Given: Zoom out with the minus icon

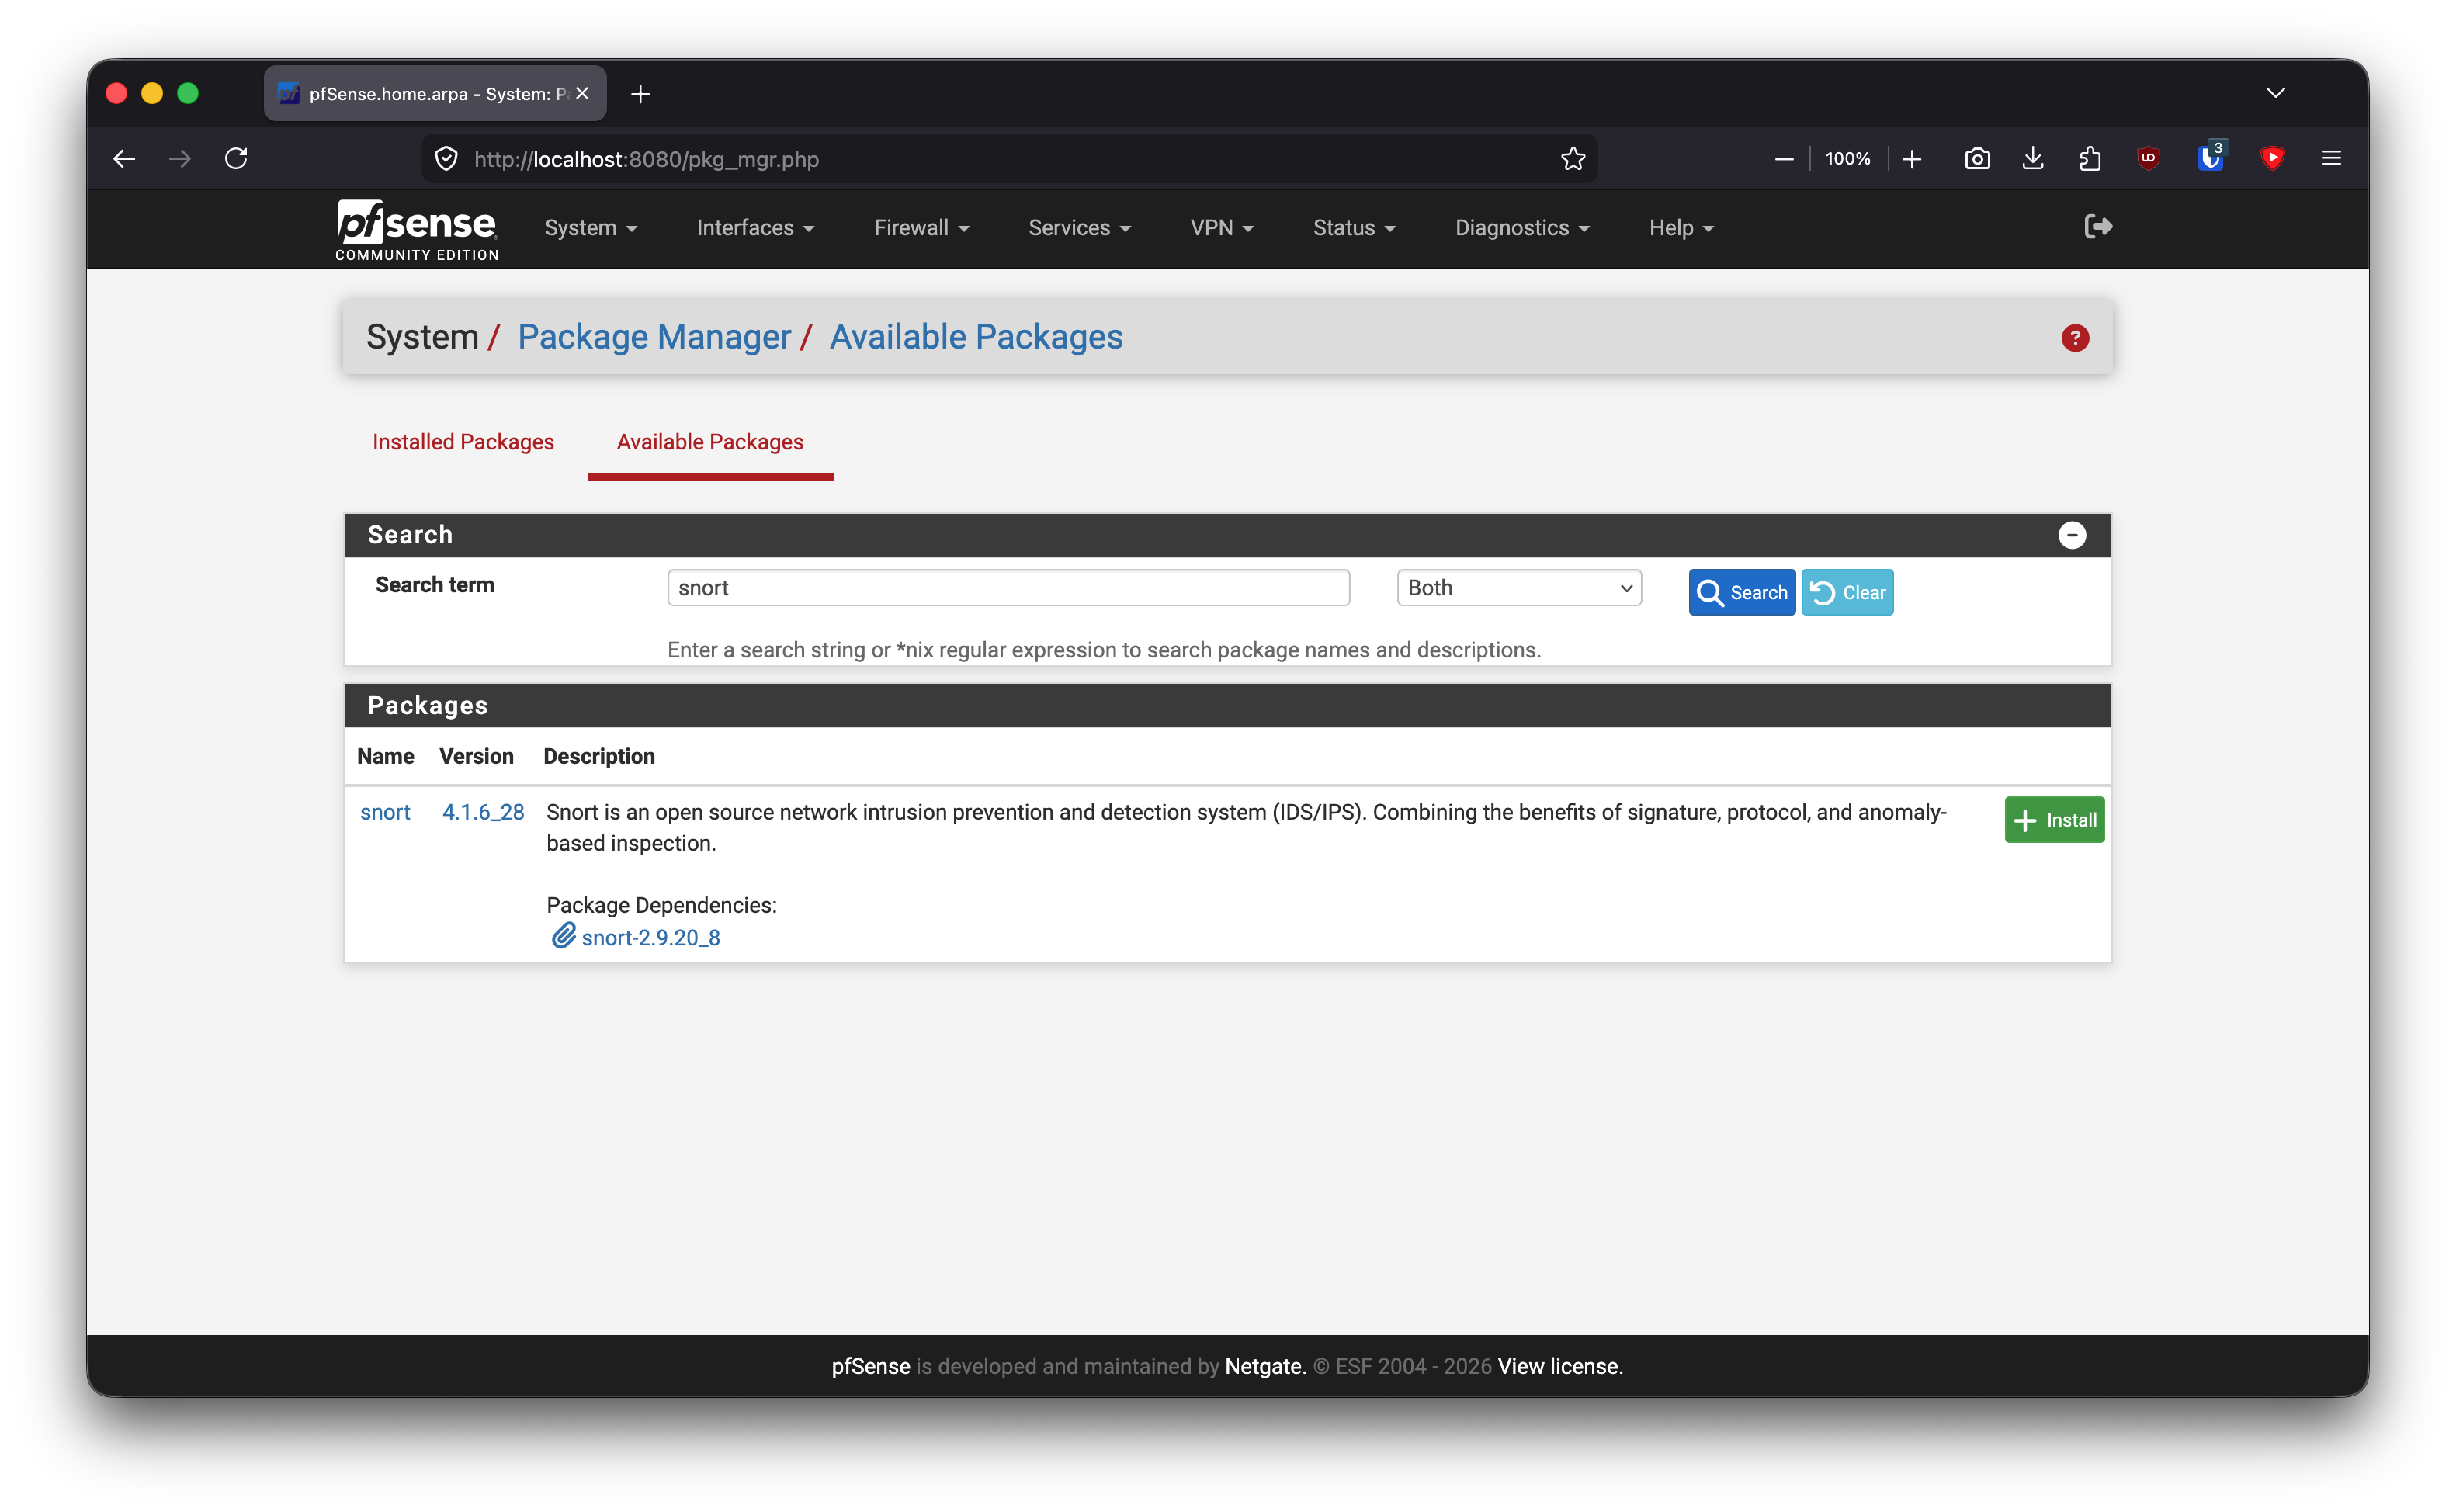Looking at the screenshot, I should pos(1783,159).
